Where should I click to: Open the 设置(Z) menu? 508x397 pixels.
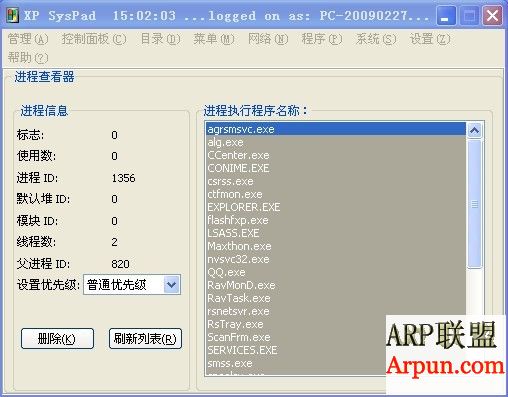430,39
